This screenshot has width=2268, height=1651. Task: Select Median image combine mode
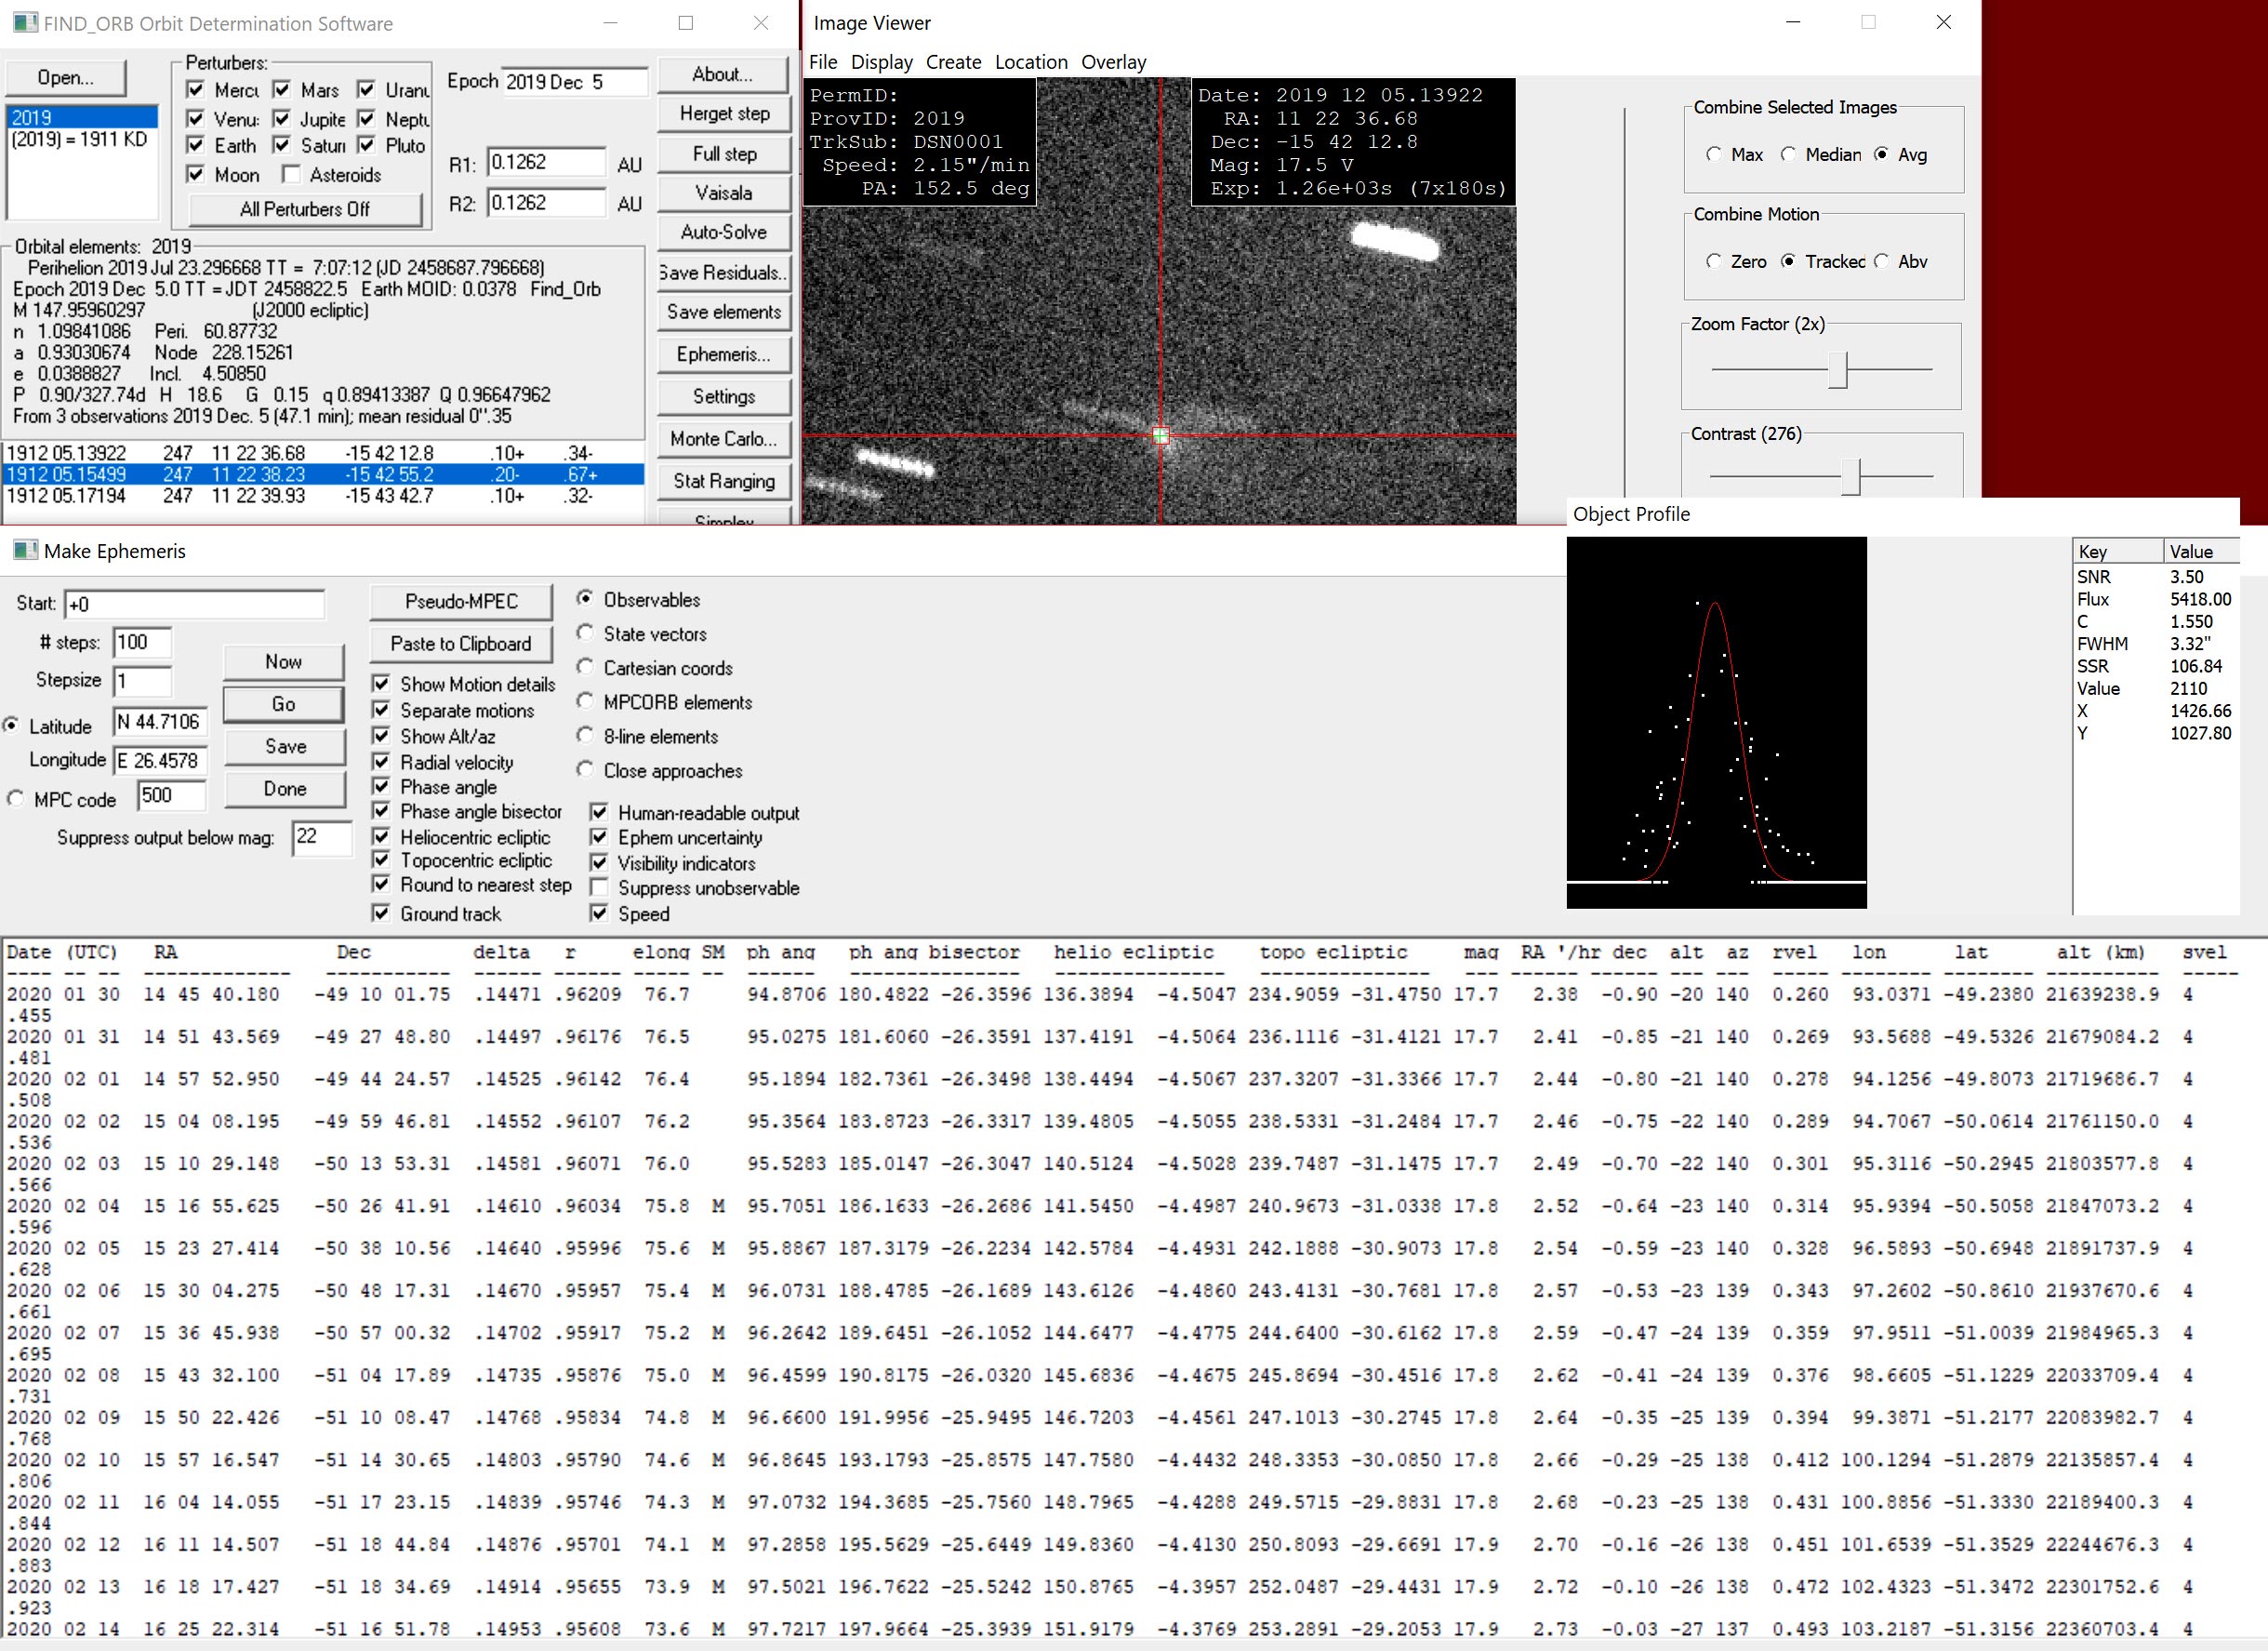(x=1788, y=154)
